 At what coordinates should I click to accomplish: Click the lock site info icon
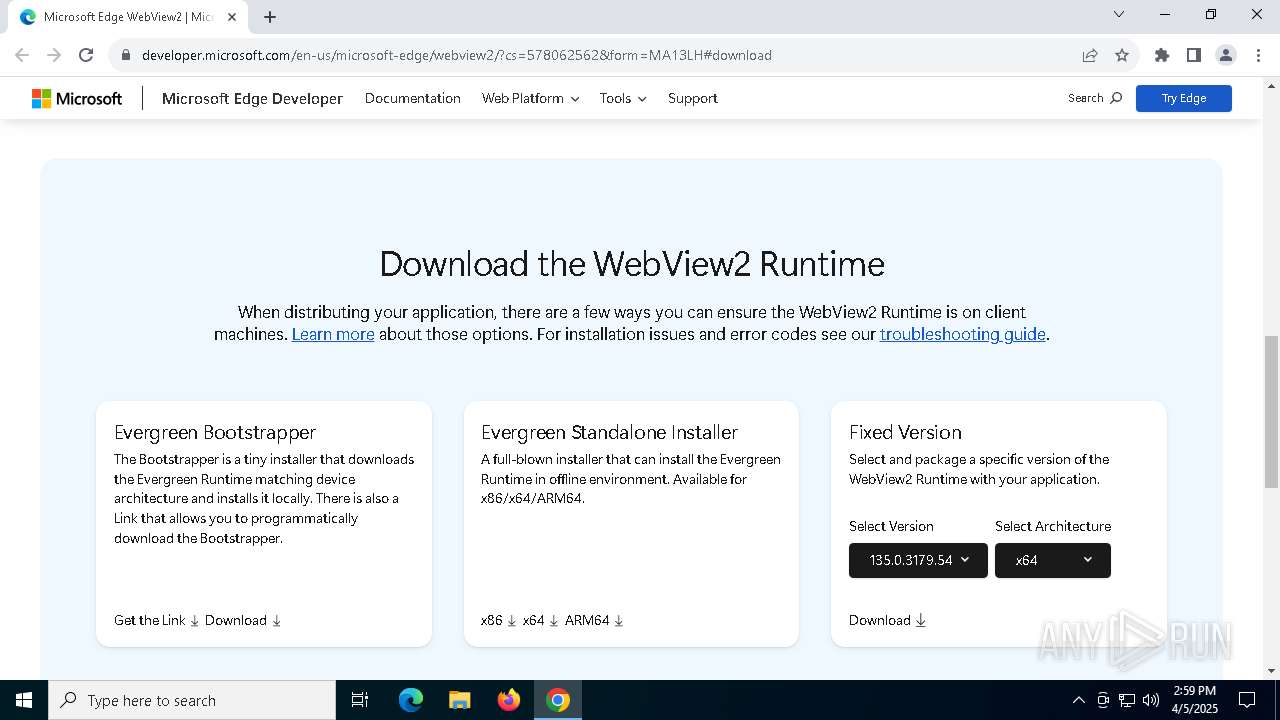(x=126, y=55)
